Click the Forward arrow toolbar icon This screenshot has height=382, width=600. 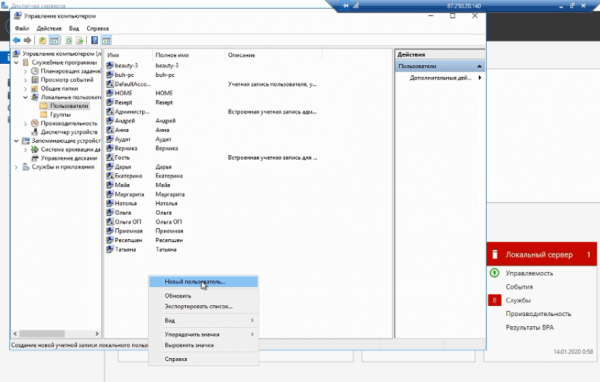point(28,40)
